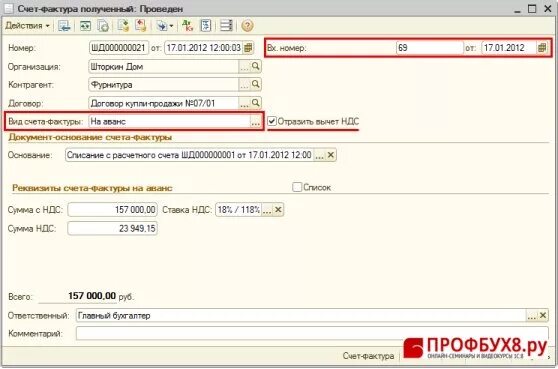
Task: Click the Основание field Списание с расчетного счета
Action: (189, 155)
